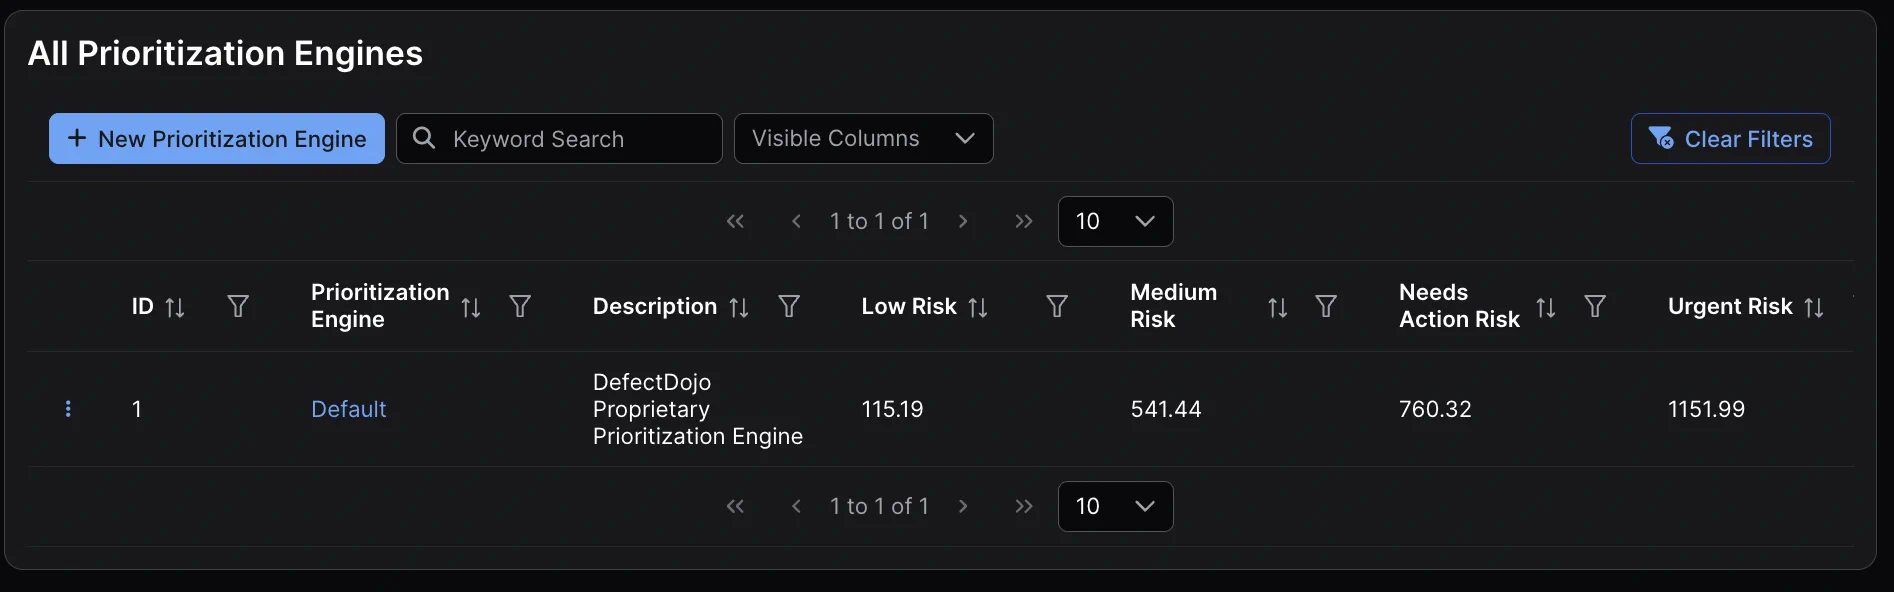This screenshot has width=1894, height=592.
Task: Sort by Medium Risk column
Action: [1277, 307]
